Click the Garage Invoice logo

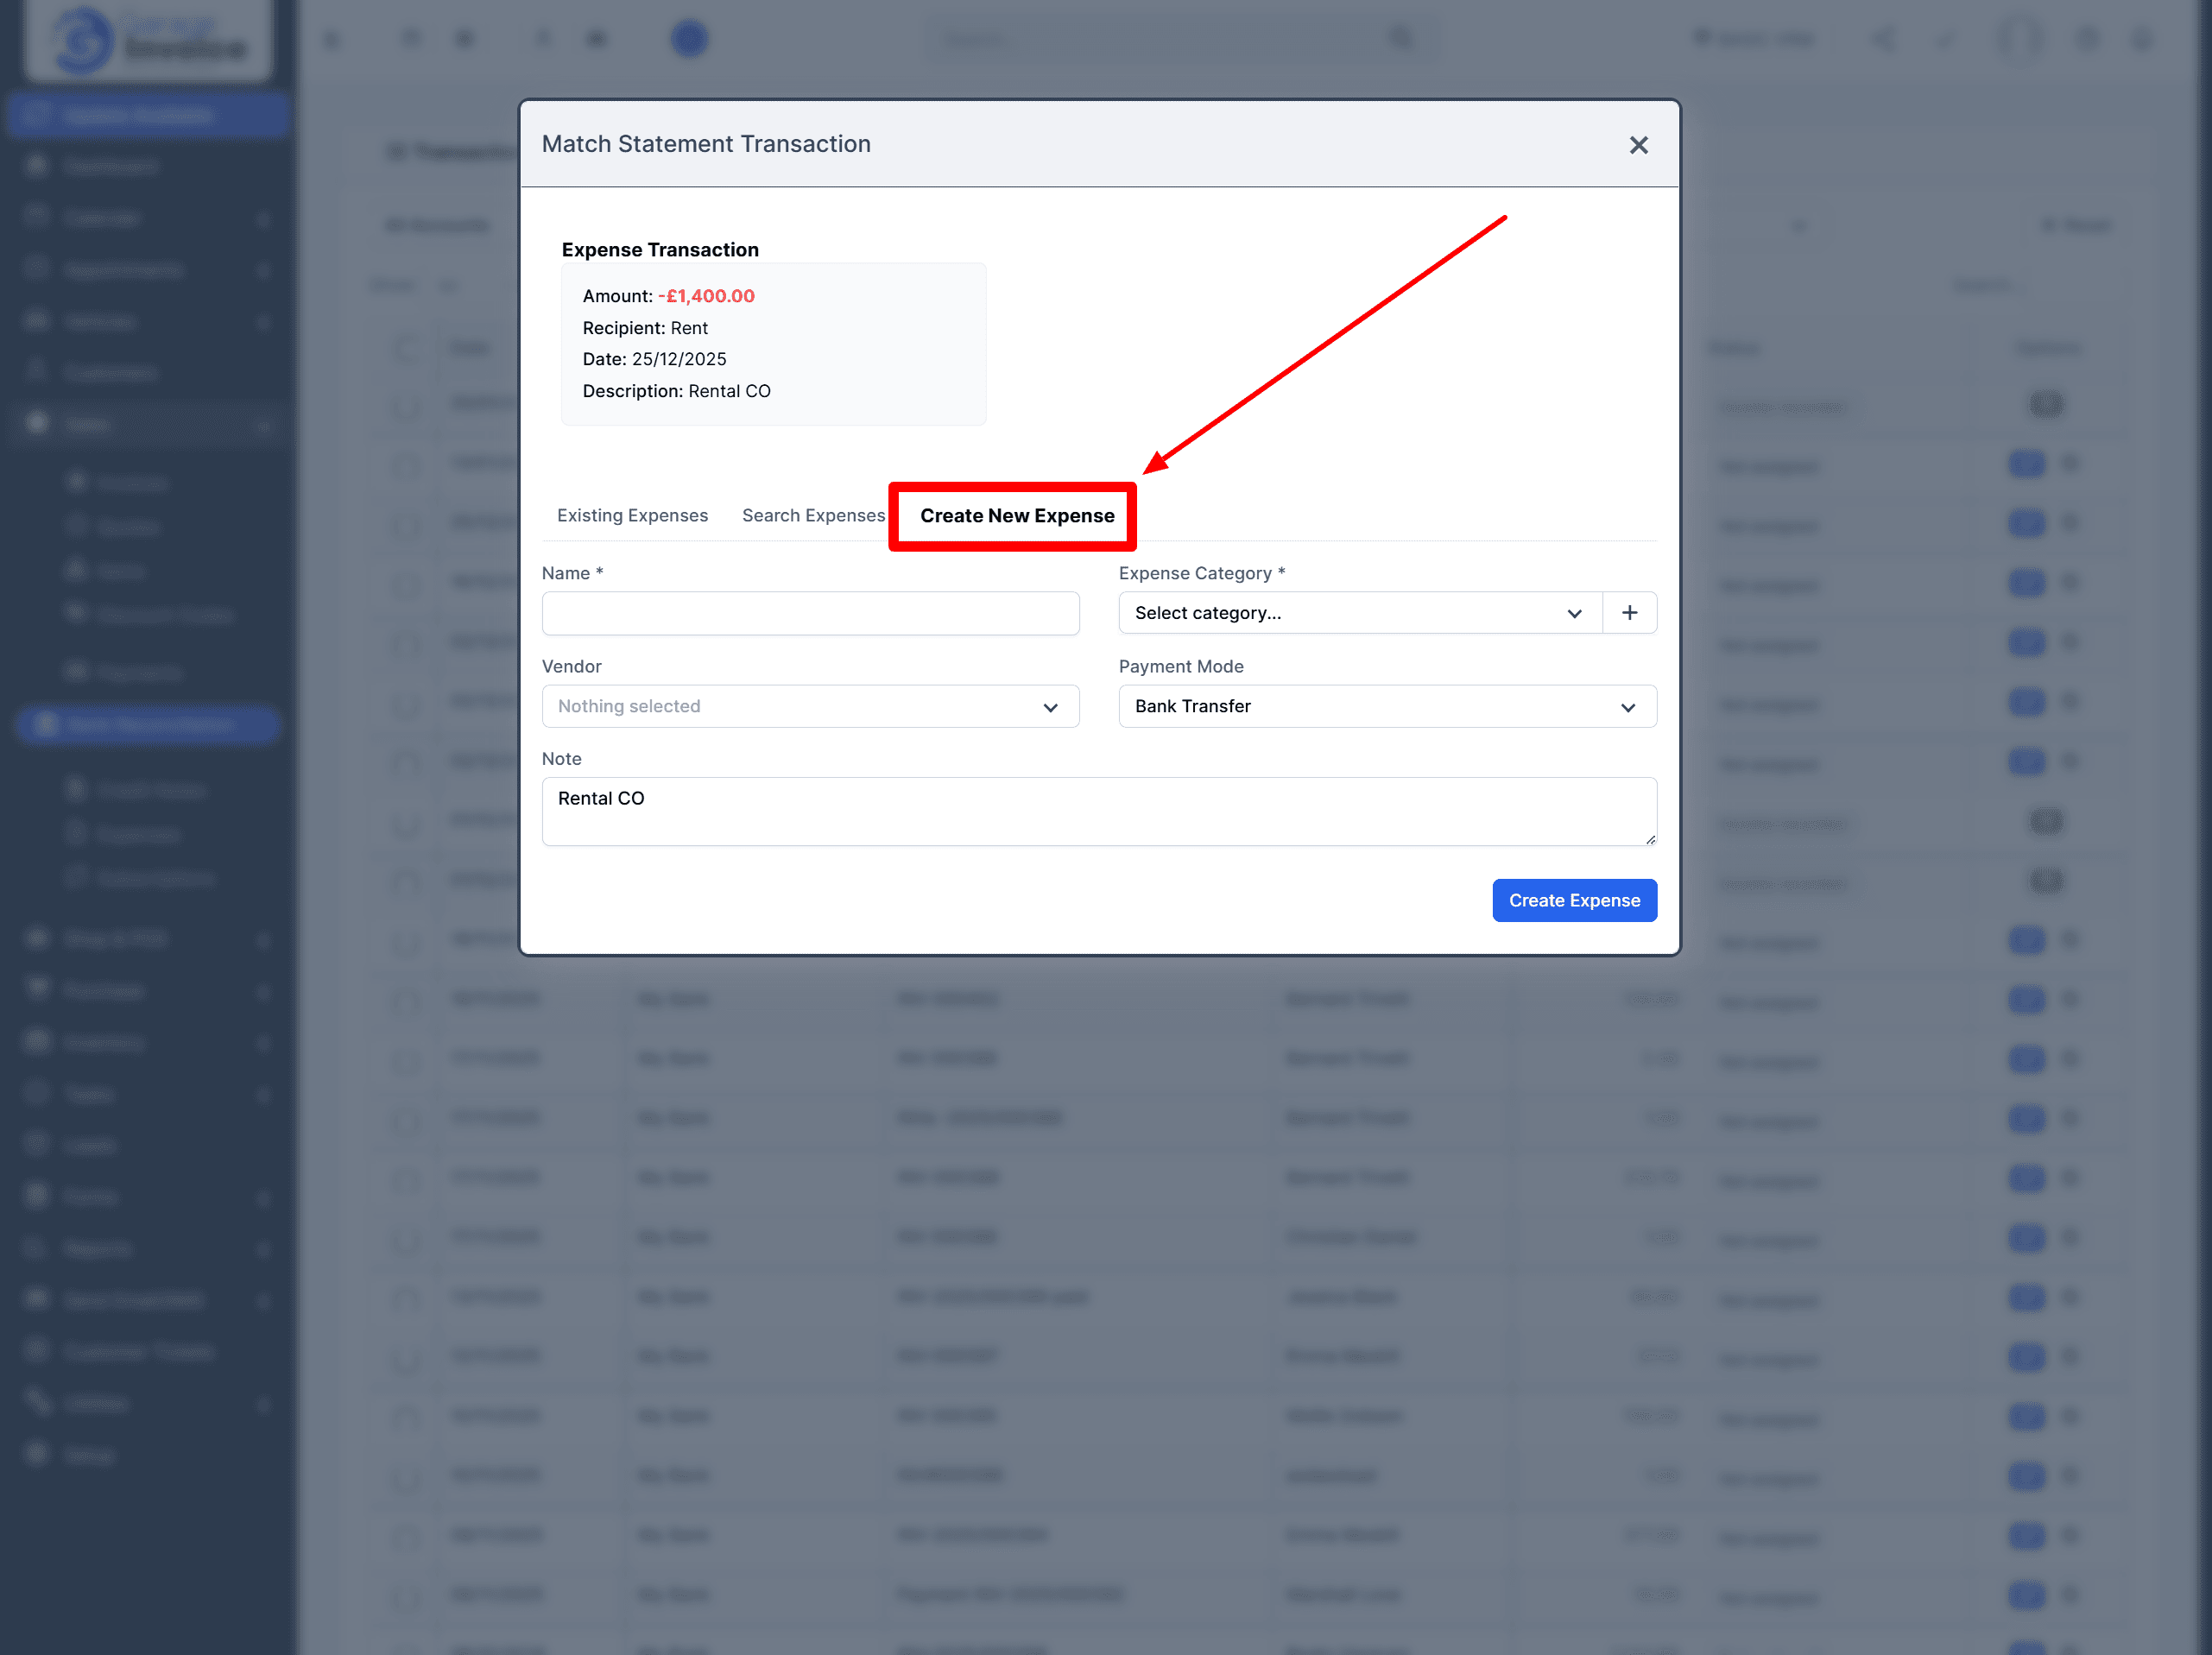(x=148, y=40)
